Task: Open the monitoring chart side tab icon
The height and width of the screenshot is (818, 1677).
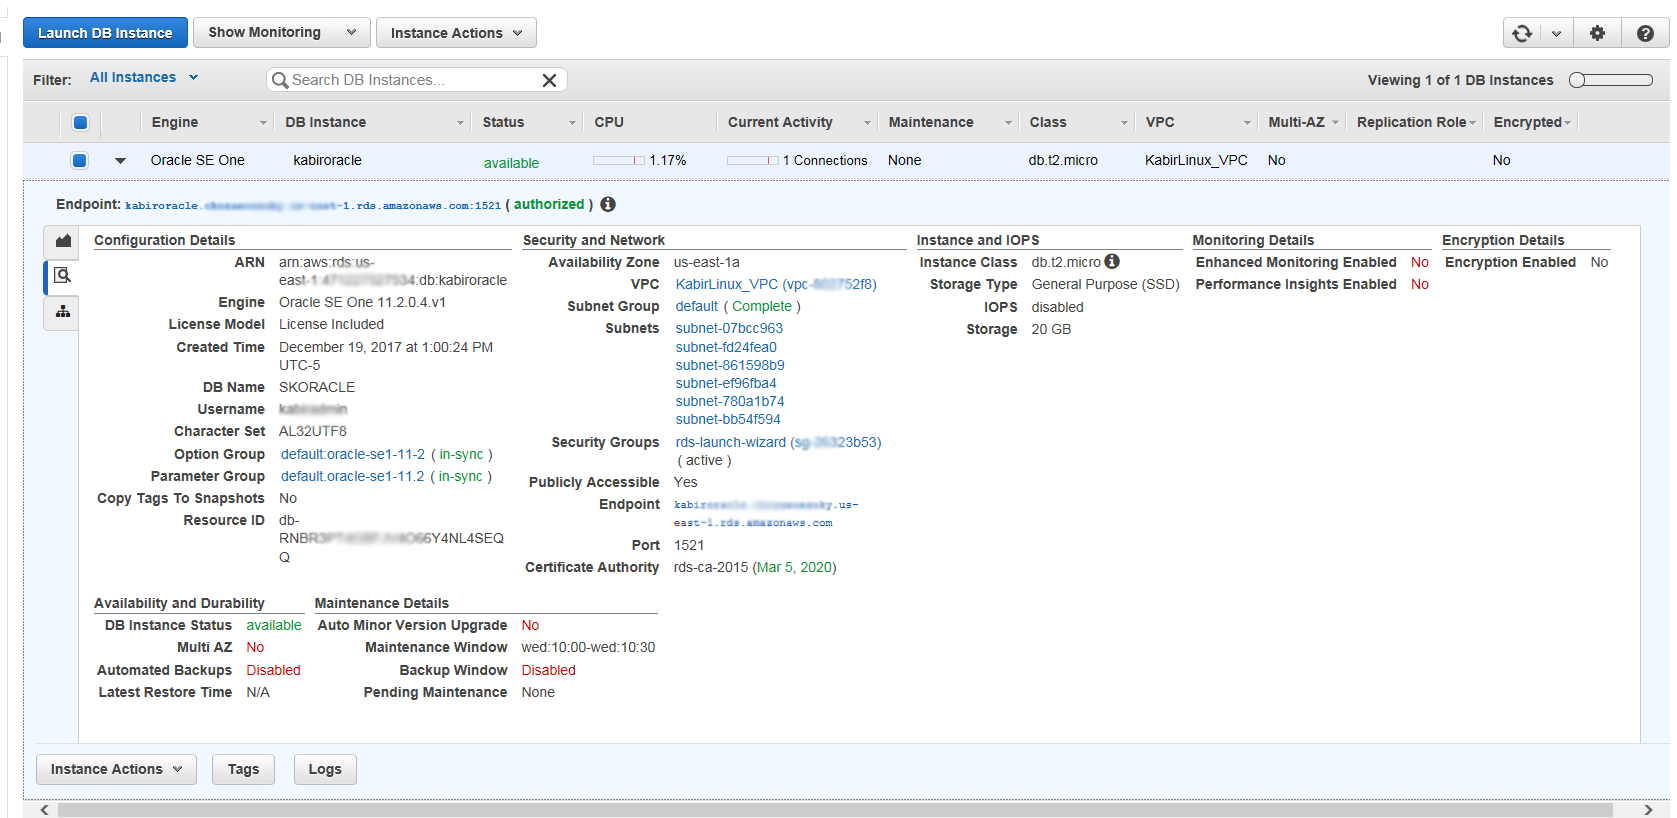Action: pyautogui.click(x=62, y=241)
